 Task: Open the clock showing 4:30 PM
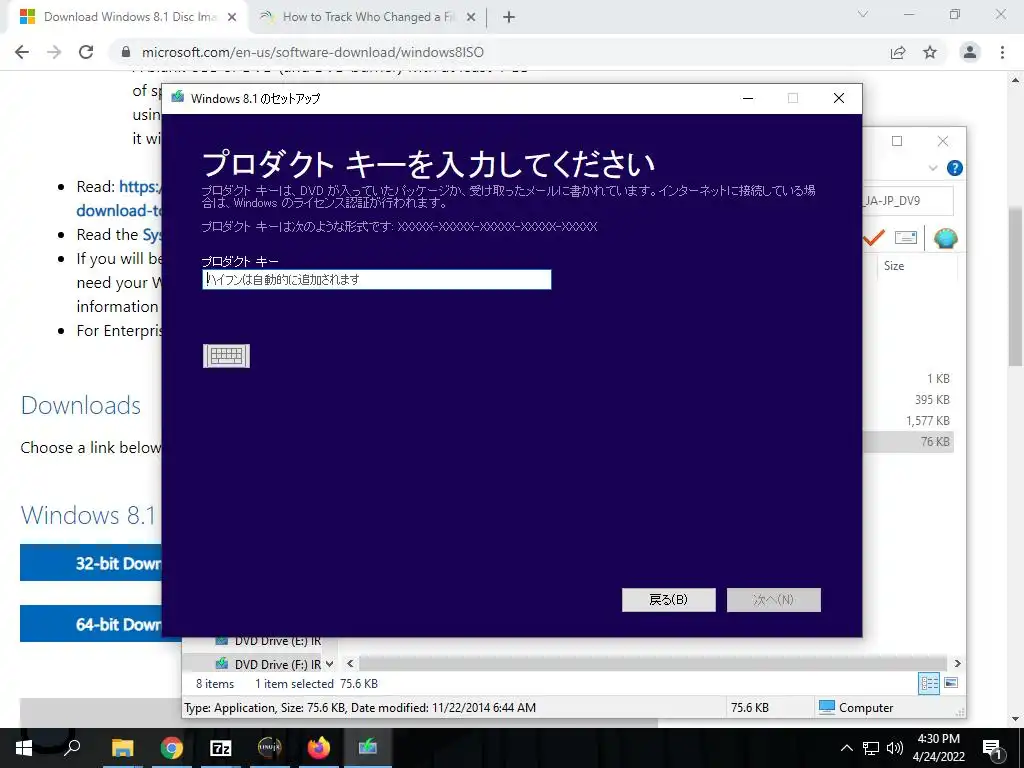click(x=938, y=748)
